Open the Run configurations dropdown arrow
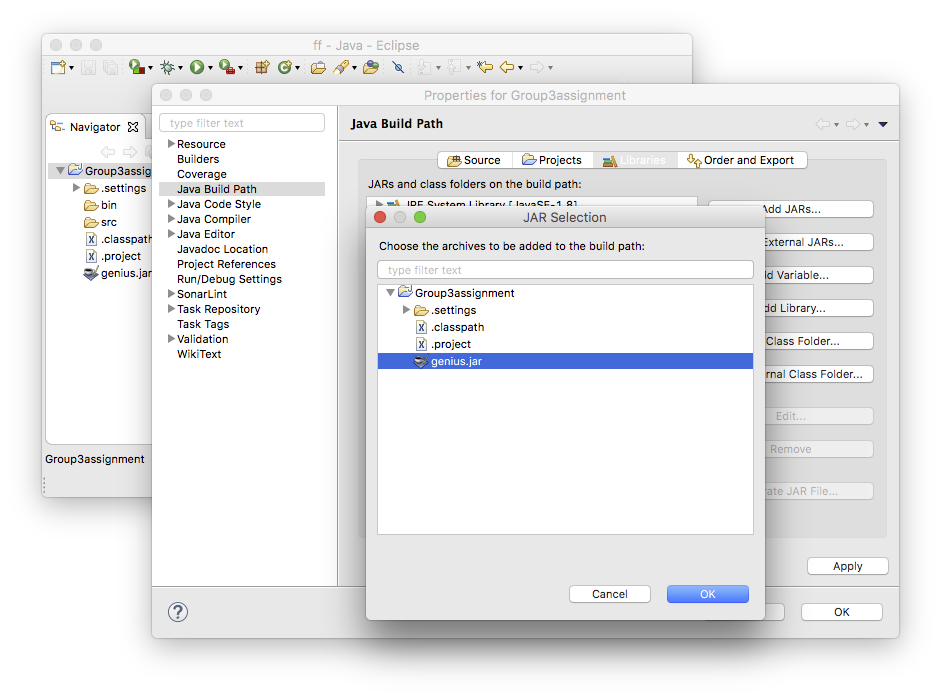The width and height of the screenshot is (941, 700). pos(210,68)
